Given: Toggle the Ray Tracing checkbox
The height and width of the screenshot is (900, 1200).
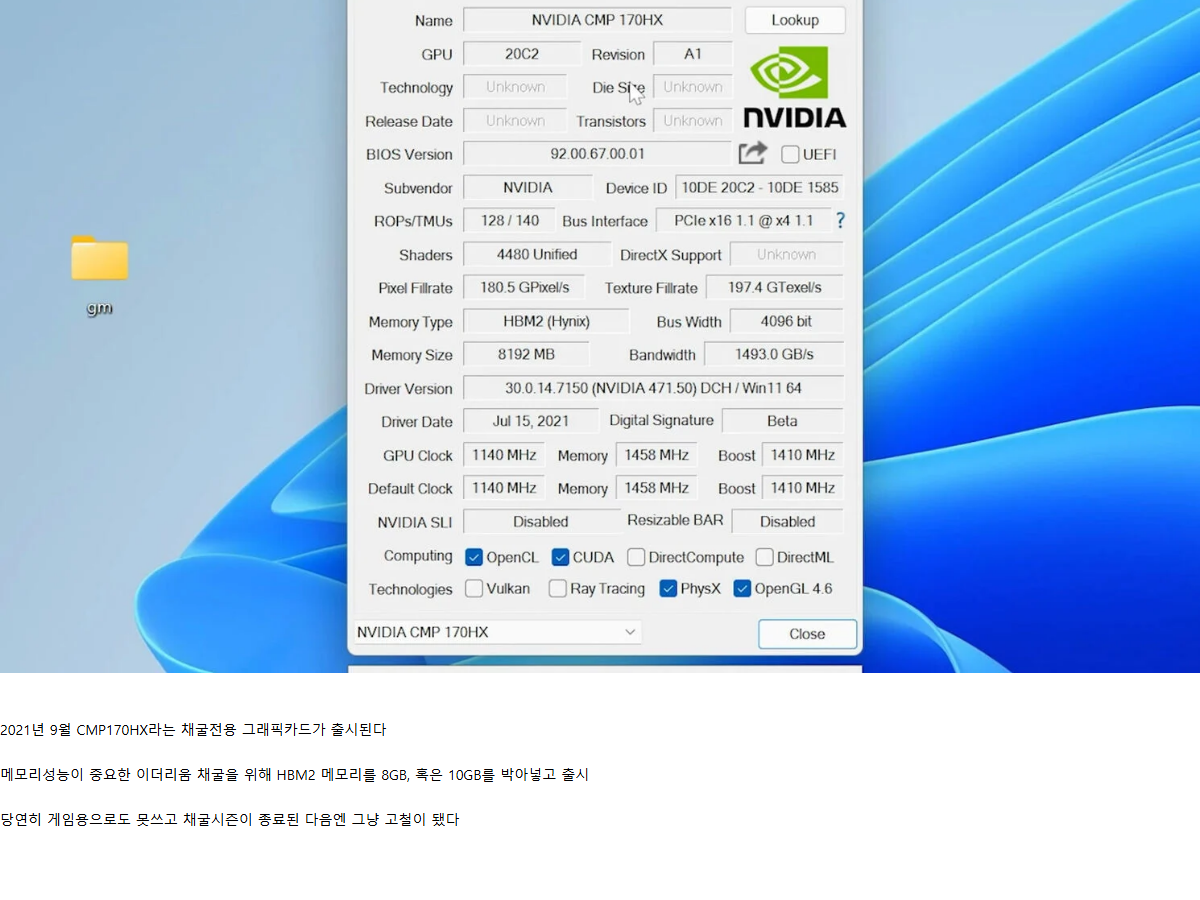Looking at the screenshot, I should click(558, 588).
